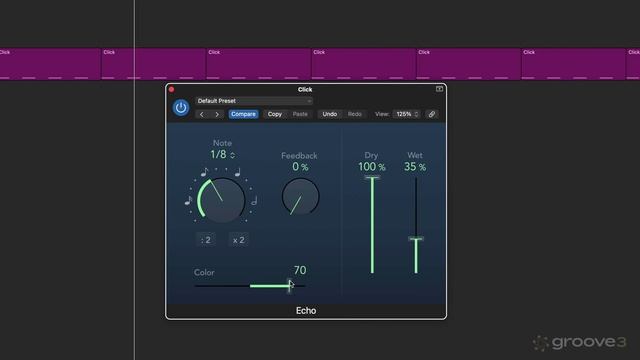Close the Click plugin window
640x360 pixels.
tap(172, 89)
